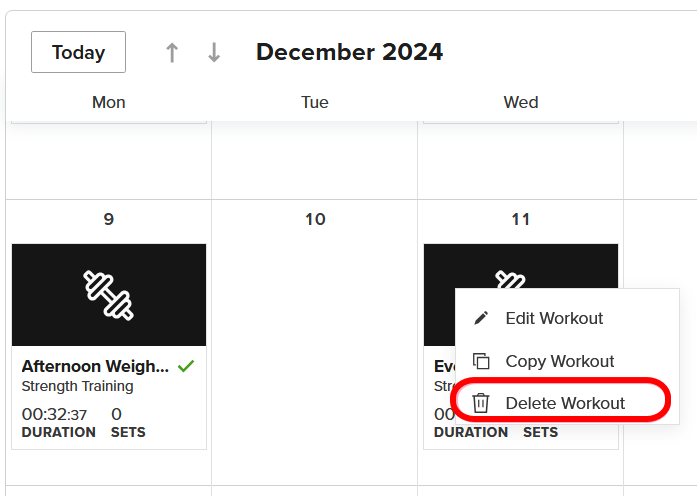Click the down arrow for next month

click(214, 52)
